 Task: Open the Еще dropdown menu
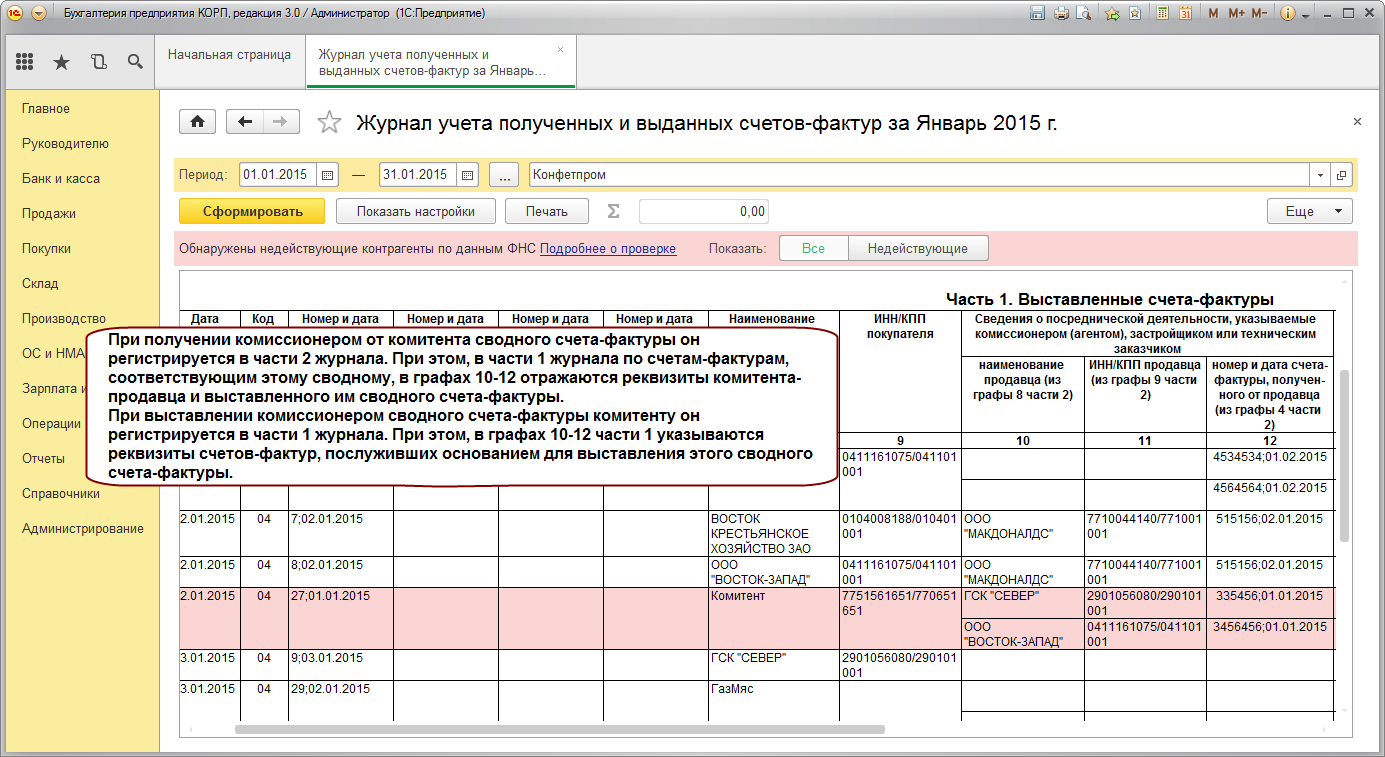tap(1310, 211)
